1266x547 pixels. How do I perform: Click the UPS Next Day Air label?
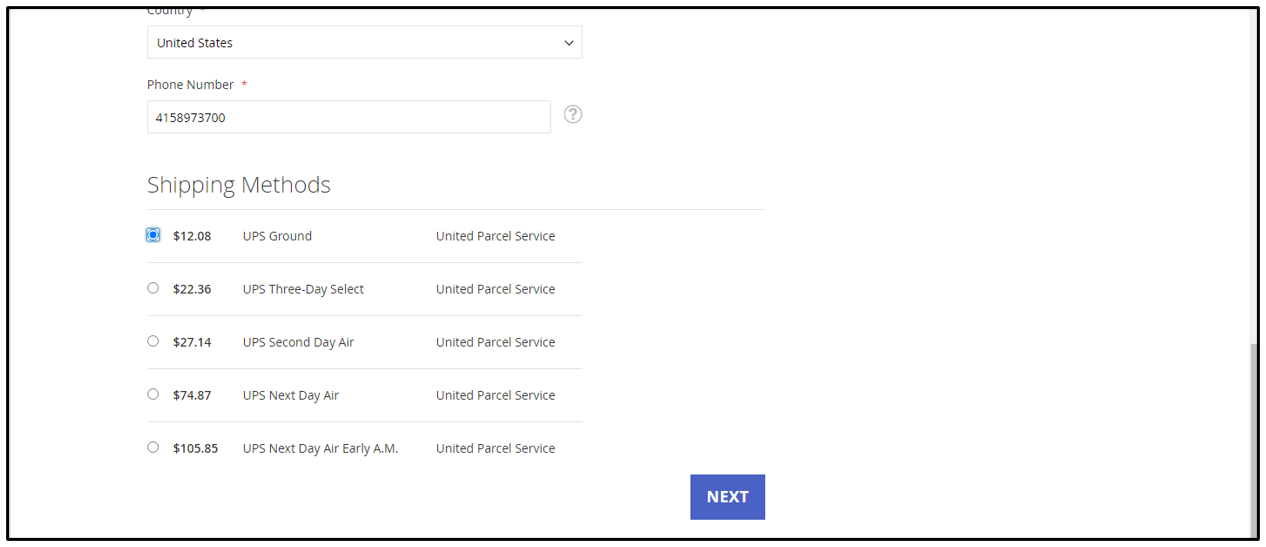tap(290, 395)
